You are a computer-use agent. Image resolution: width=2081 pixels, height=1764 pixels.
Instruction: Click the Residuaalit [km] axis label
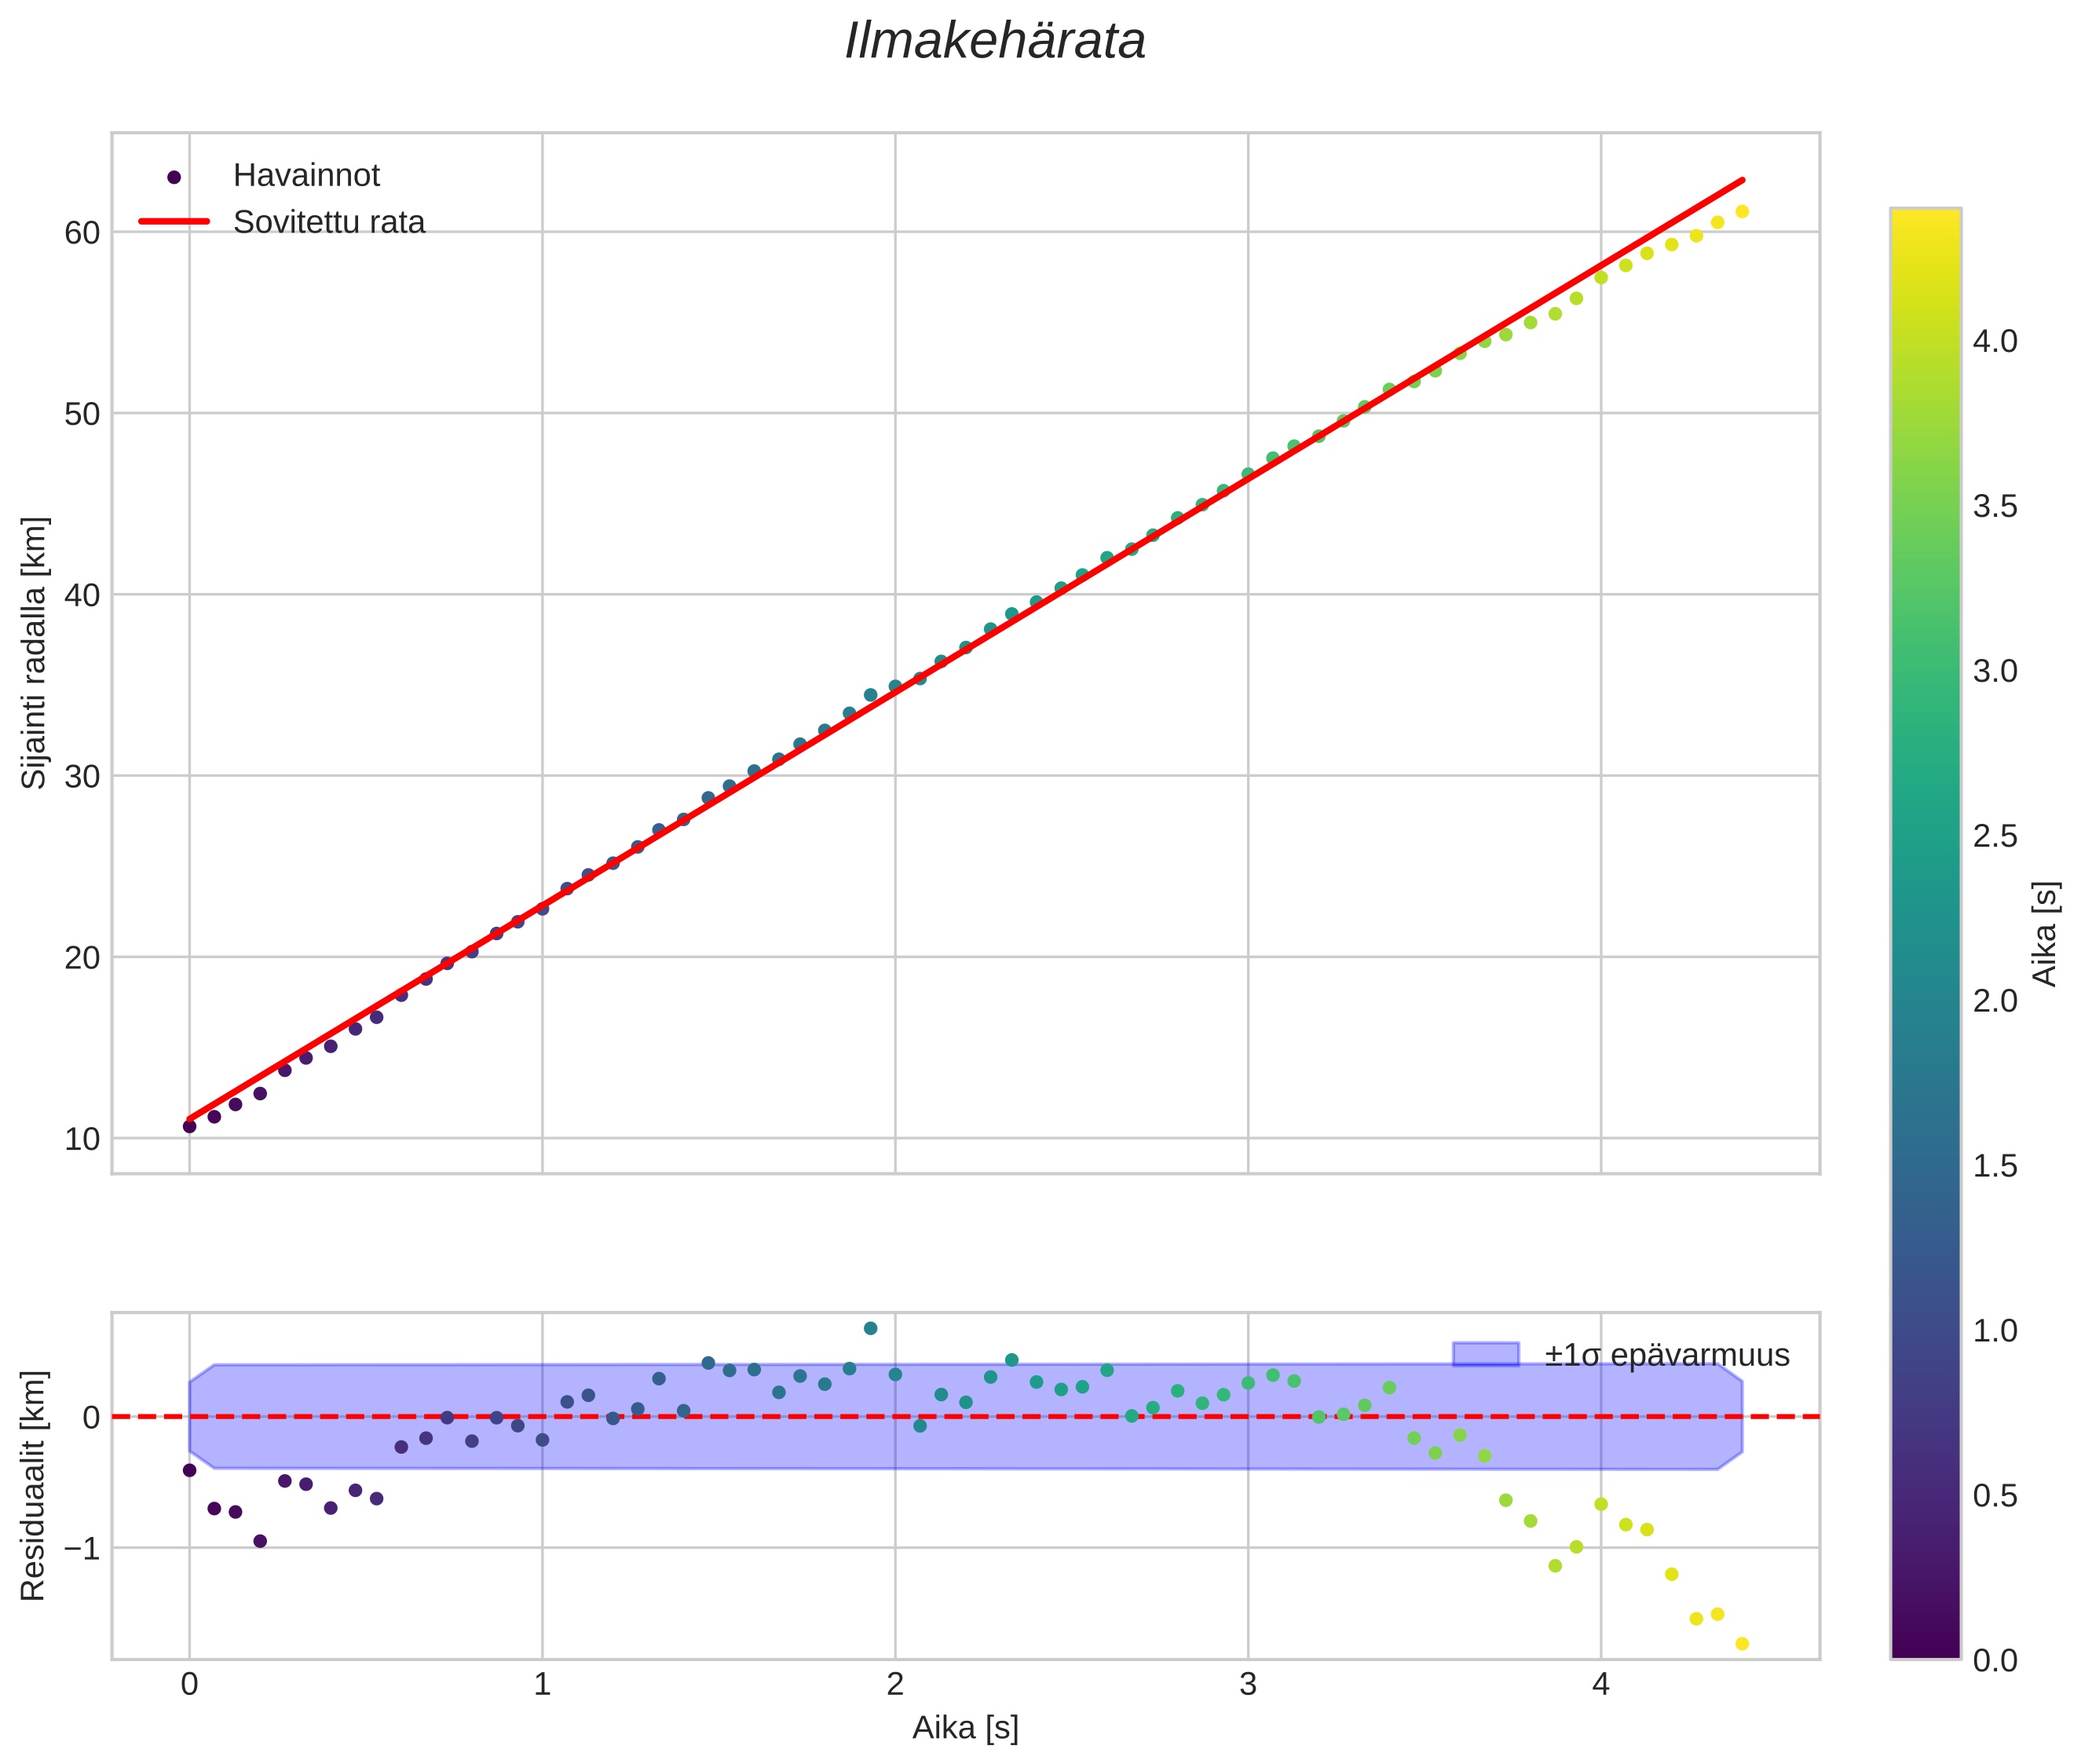pos(34,1485)
